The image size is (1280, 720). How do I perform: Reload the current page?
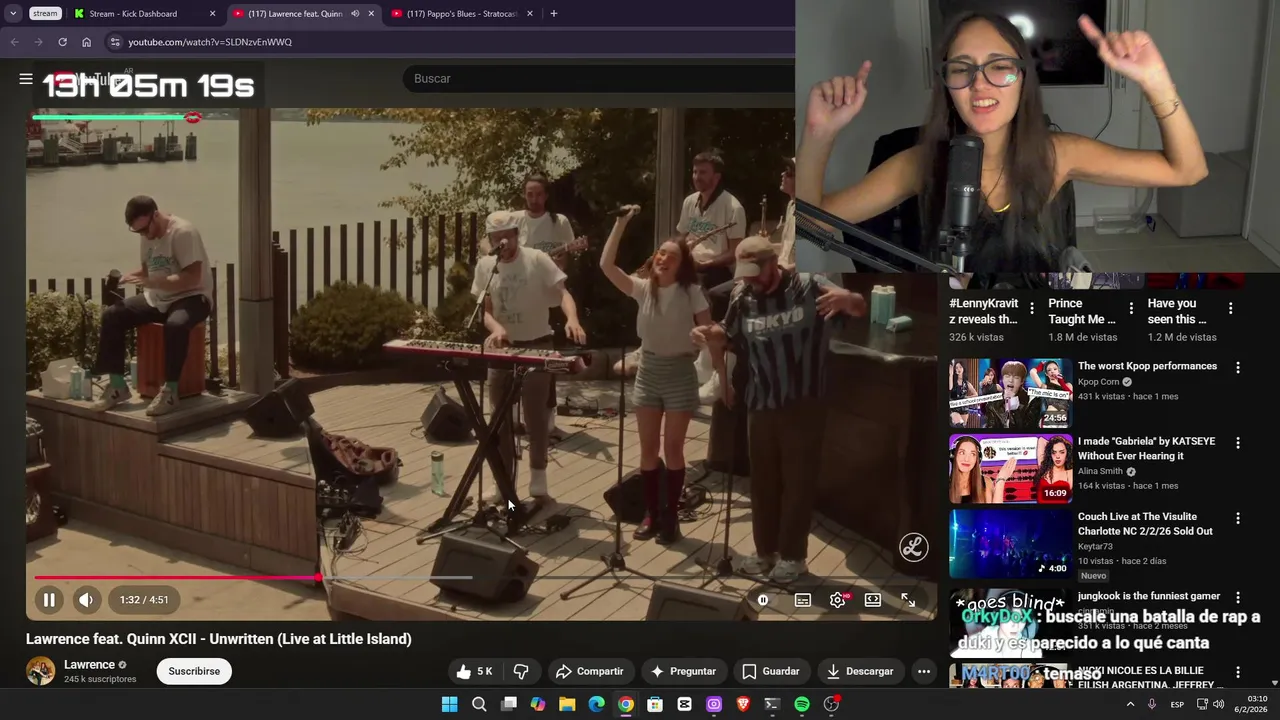click(x=62, y=42)
